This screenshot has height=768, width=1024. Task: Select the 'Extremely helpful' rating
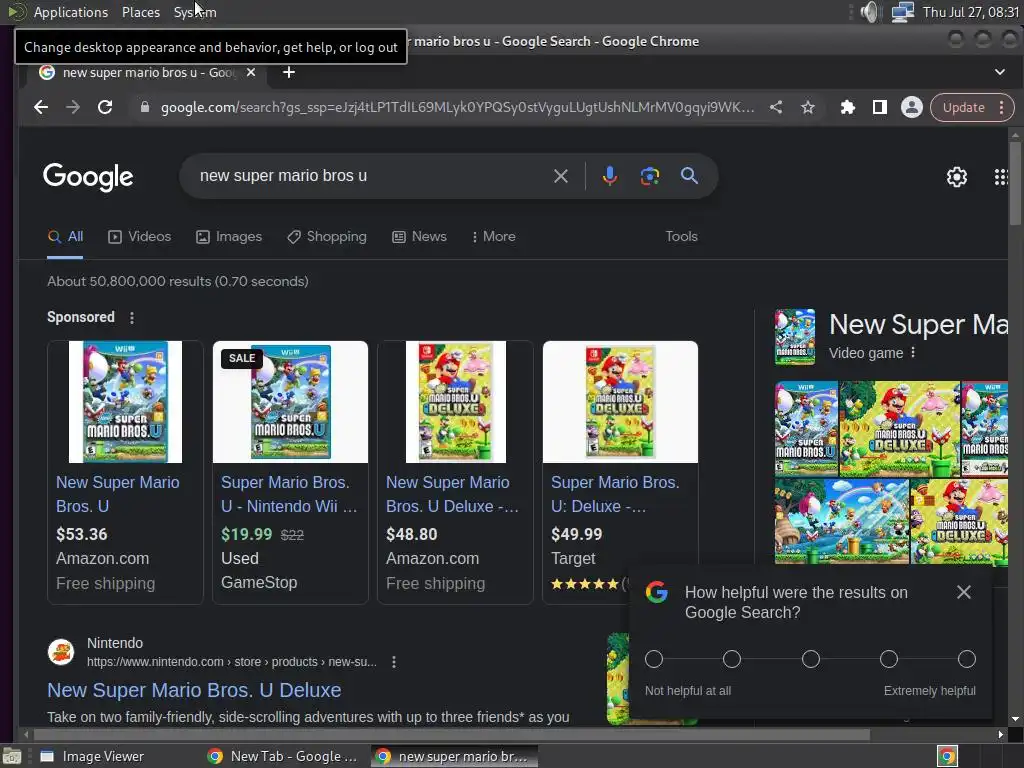[x=967, y=659]
